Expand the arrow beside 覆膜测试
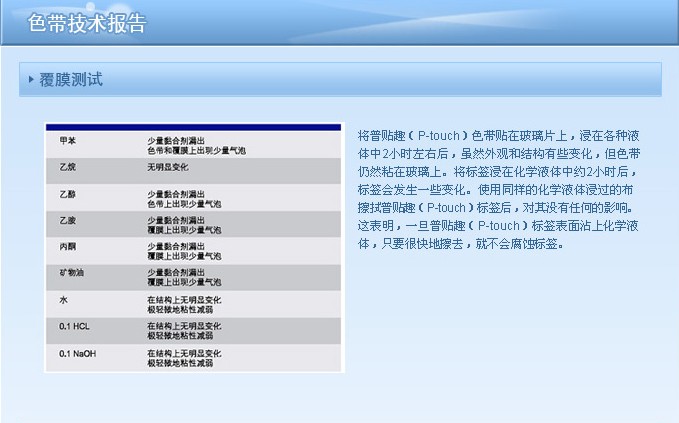This screenshot has width=679, height=423. pyautogui.click(x=32, y=80)
